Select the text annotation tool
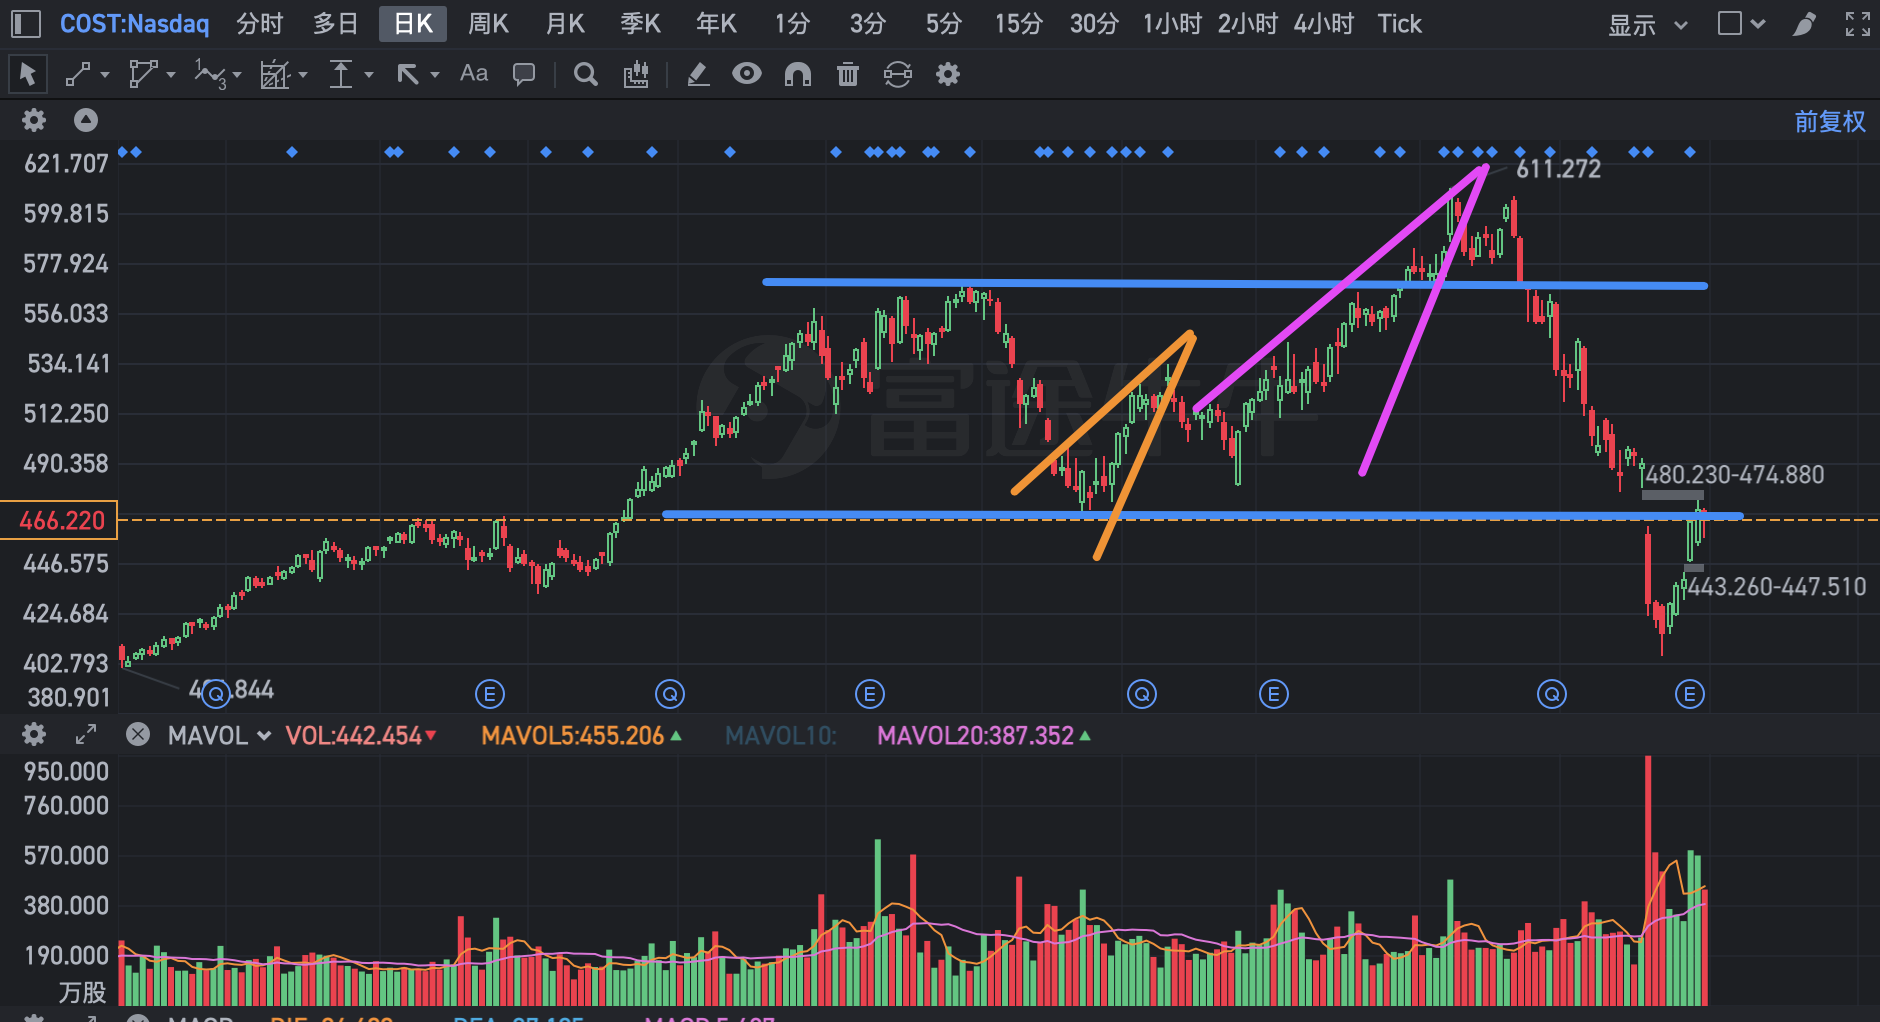Image resolution: width=1880 pixels, height=1022 pixels. click(473, 73)
